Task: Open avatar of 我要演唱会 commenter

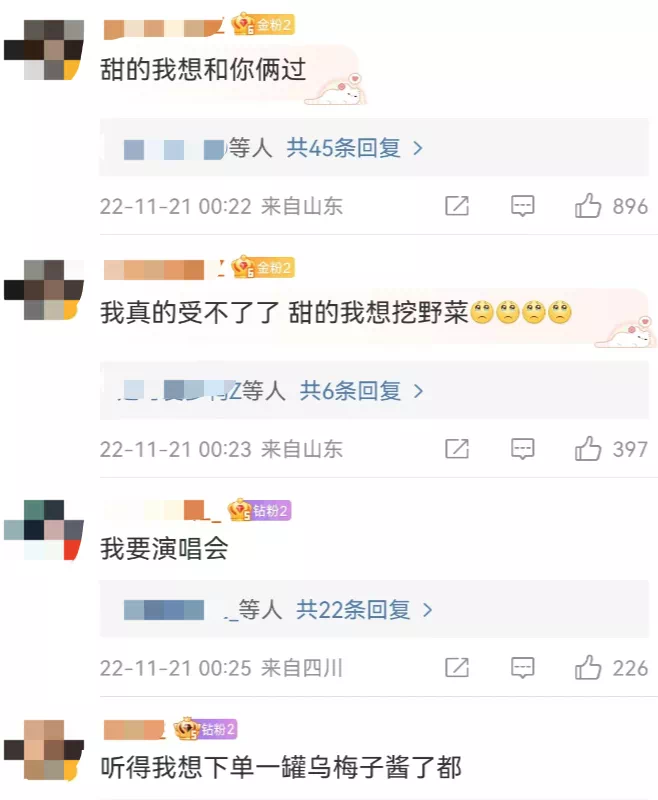Action: [44, 530]
